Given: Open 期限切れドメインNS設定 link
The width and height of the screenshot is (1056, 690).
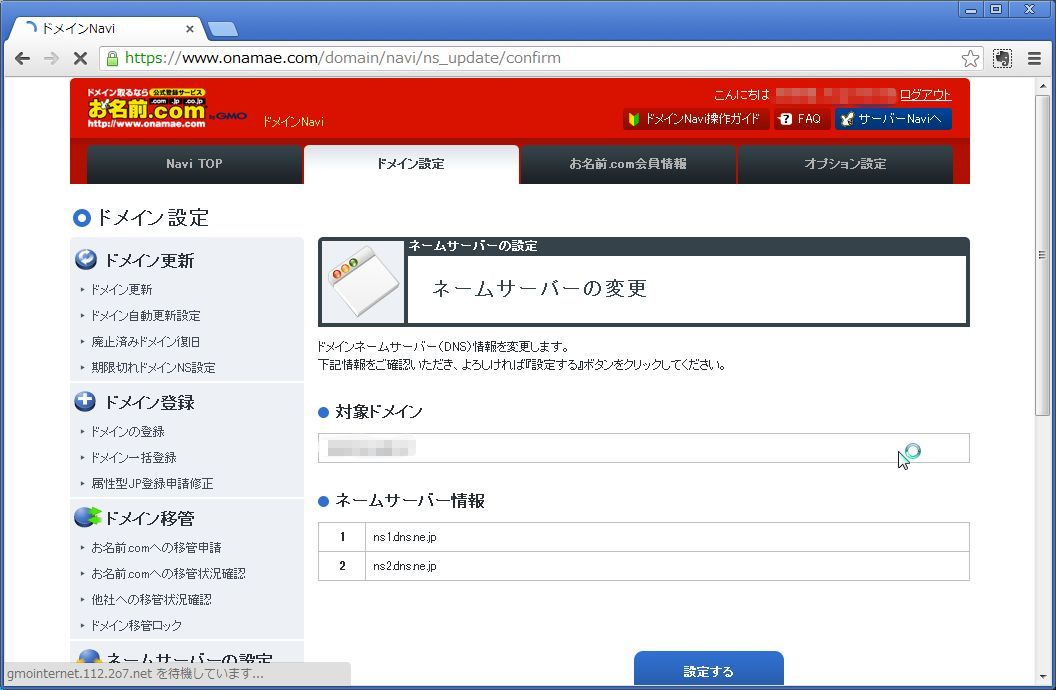Looking at the screenshot, I should coord(153,368).
